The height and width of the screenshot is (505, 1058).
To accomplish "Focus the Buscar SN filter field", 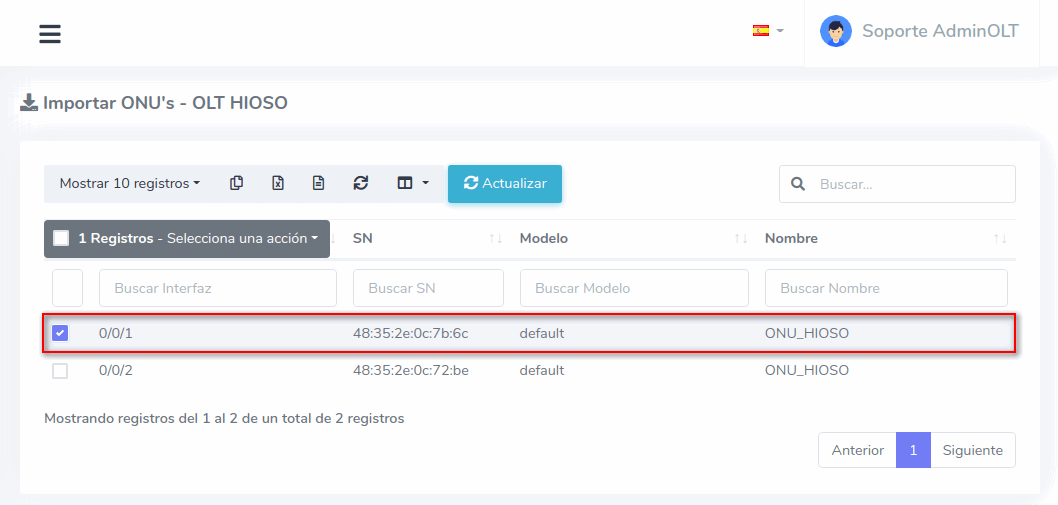I will pyautogui.click(x=428, y=288).
